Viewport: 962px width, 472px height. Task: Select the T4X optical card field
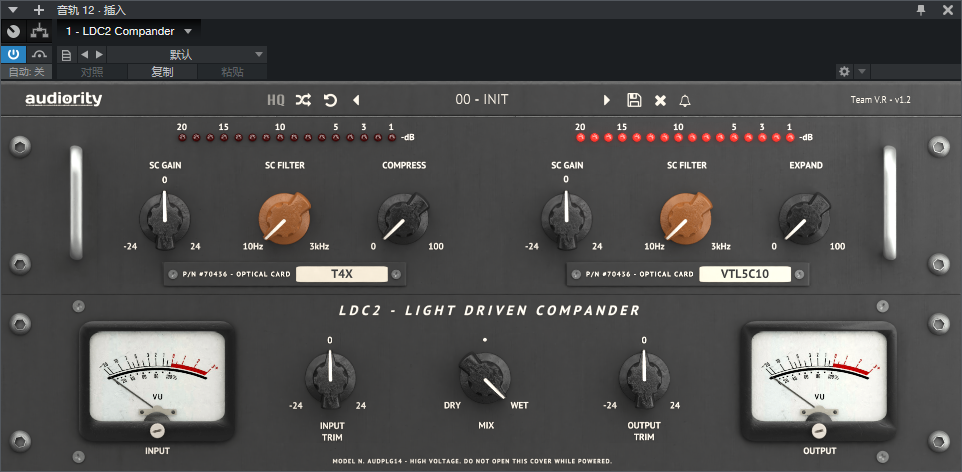click(x=342, y=274)
